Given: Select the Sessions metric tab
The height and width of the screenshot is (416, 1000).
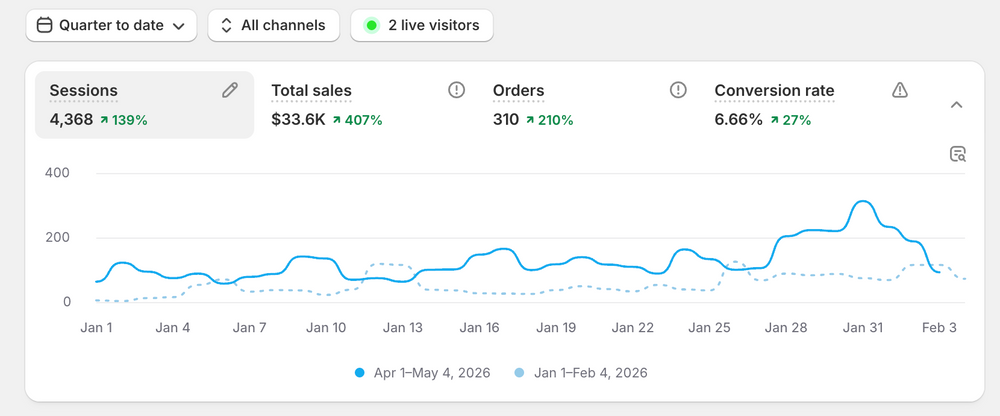Looking at the screenshot, I should point(144,105).
